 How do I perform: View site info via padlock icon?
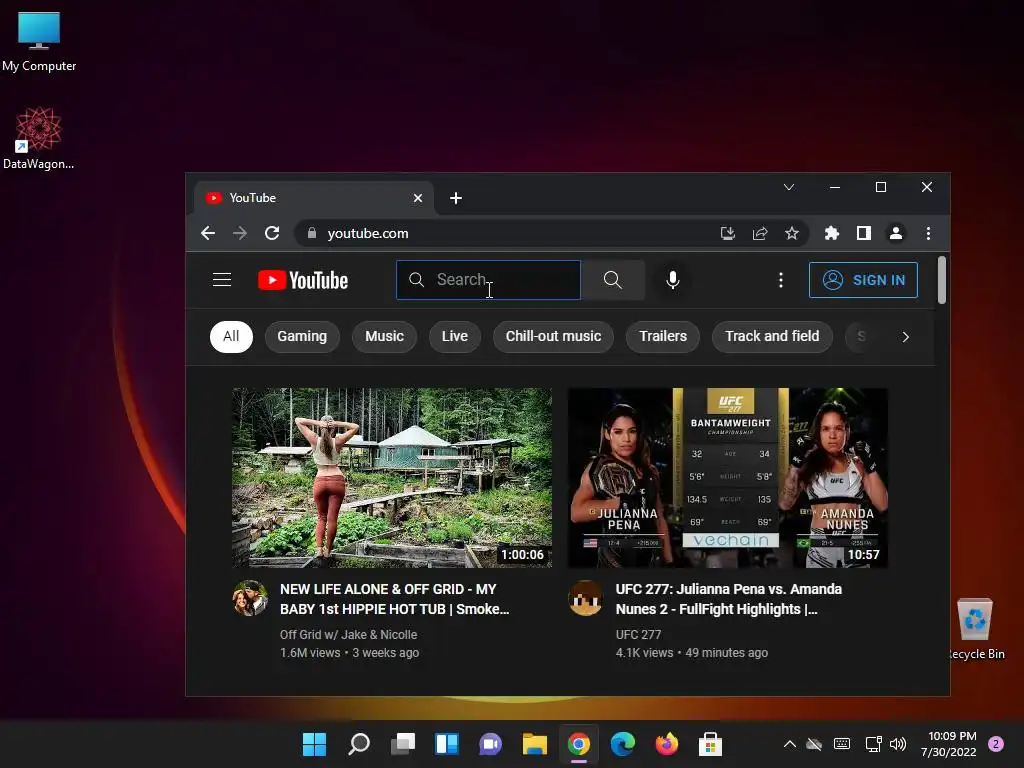[312, 233]
